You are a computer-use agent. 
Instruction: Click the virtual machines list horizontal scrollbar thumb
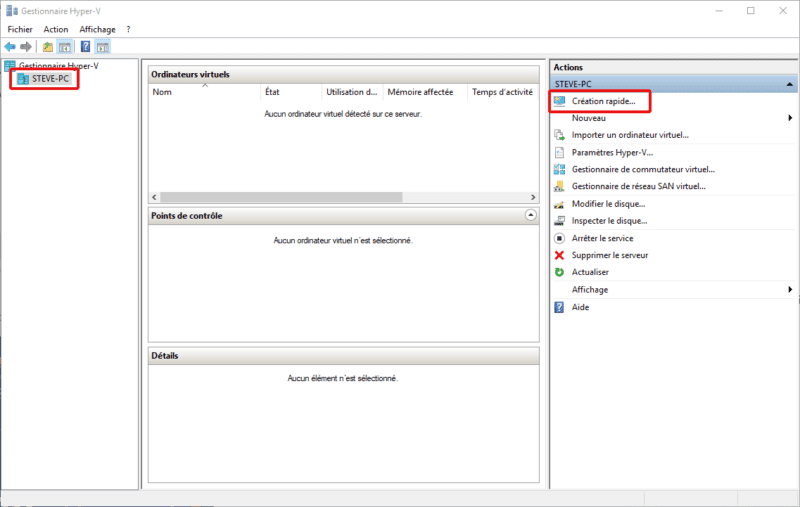pyautogui.click(x=281, y=197)
